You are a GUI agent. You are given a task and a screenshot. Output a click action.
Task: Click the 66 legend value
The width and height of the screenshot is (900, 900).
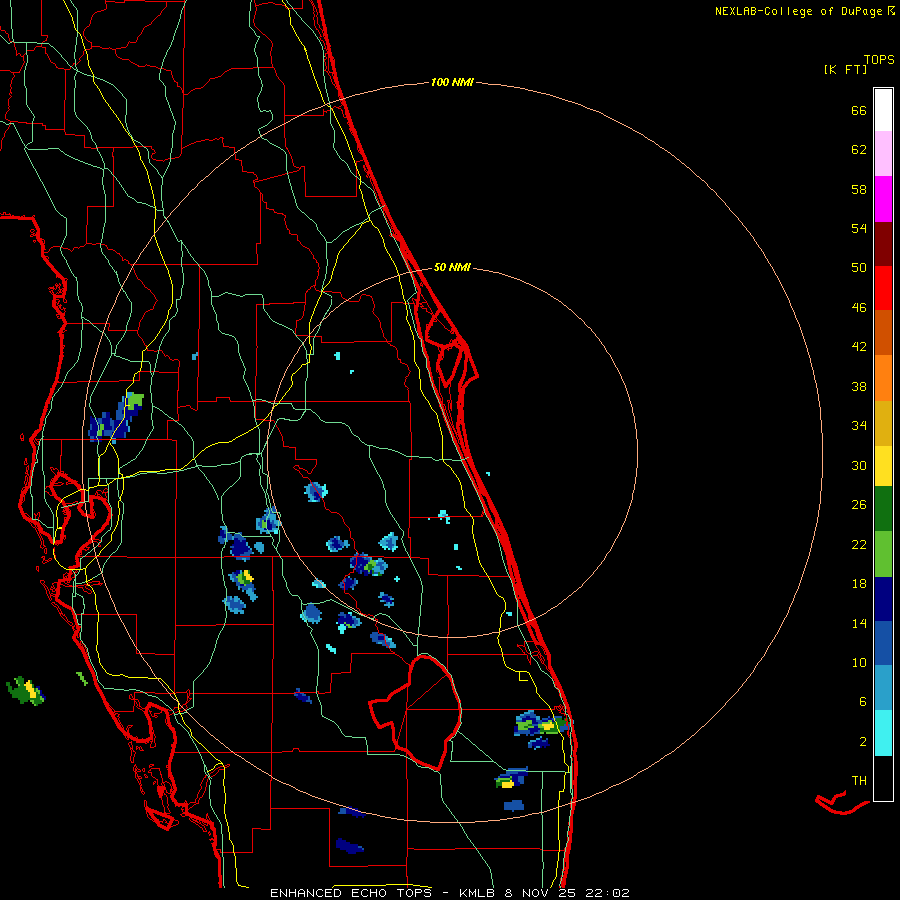(x=859, y=110)
